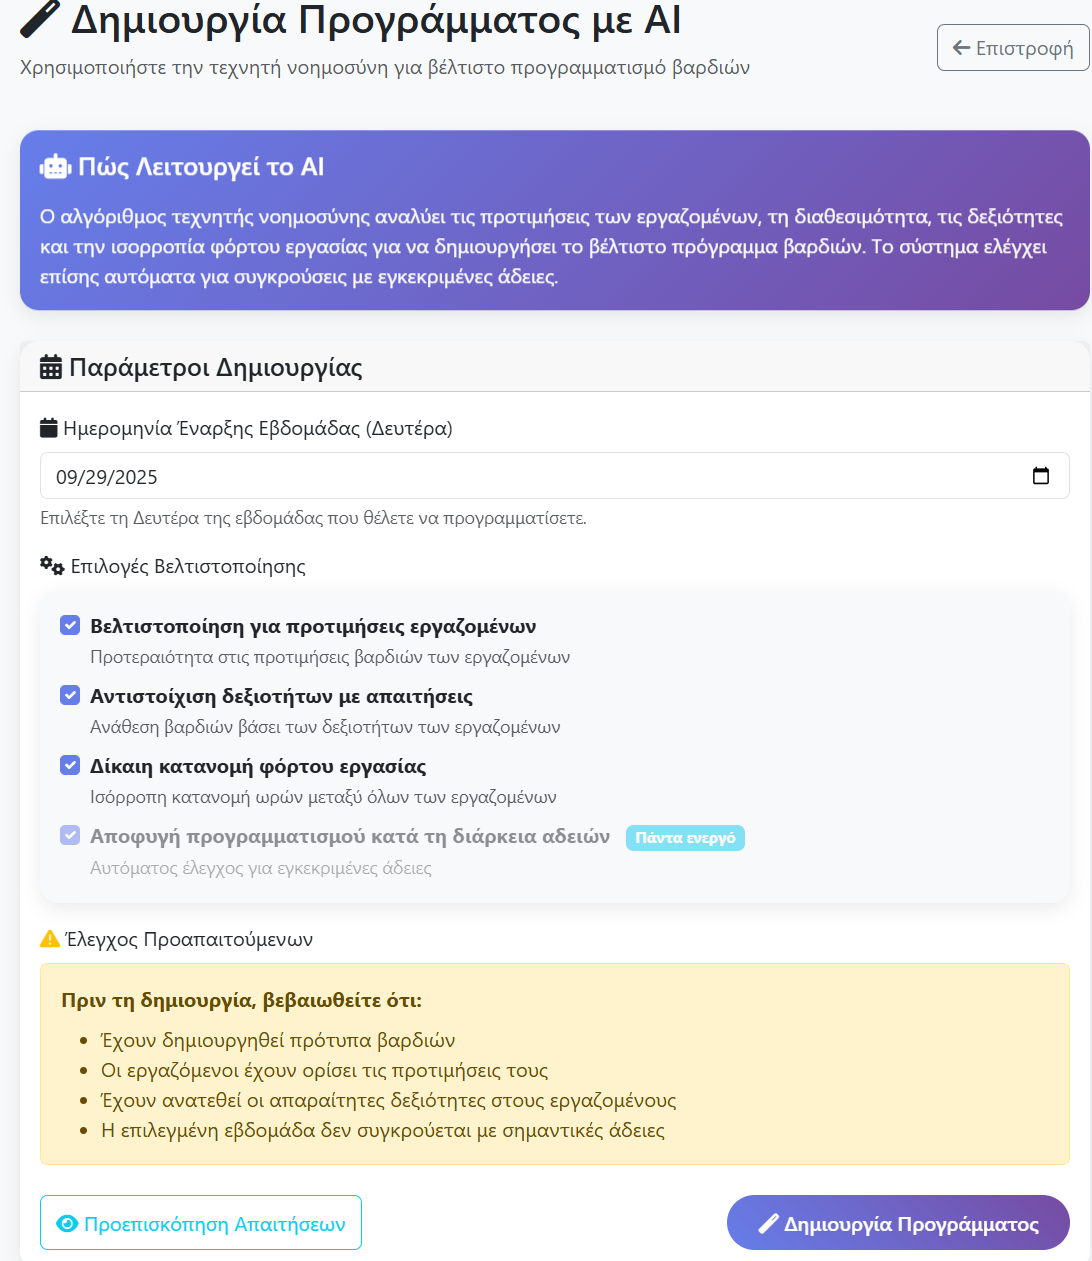Click the eye icon in Προεπισκόπηση Απαιτήσεων
Image resolution: width=1092 pixels, height=1261 pixels.
(x=67, y=1224)
